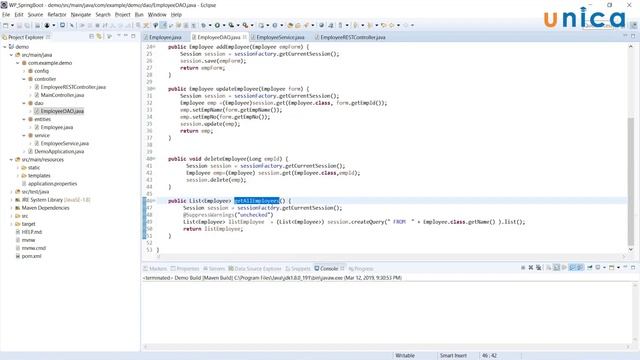
Task: Click the Display Selected Console icon
Action: coord(598,268)
